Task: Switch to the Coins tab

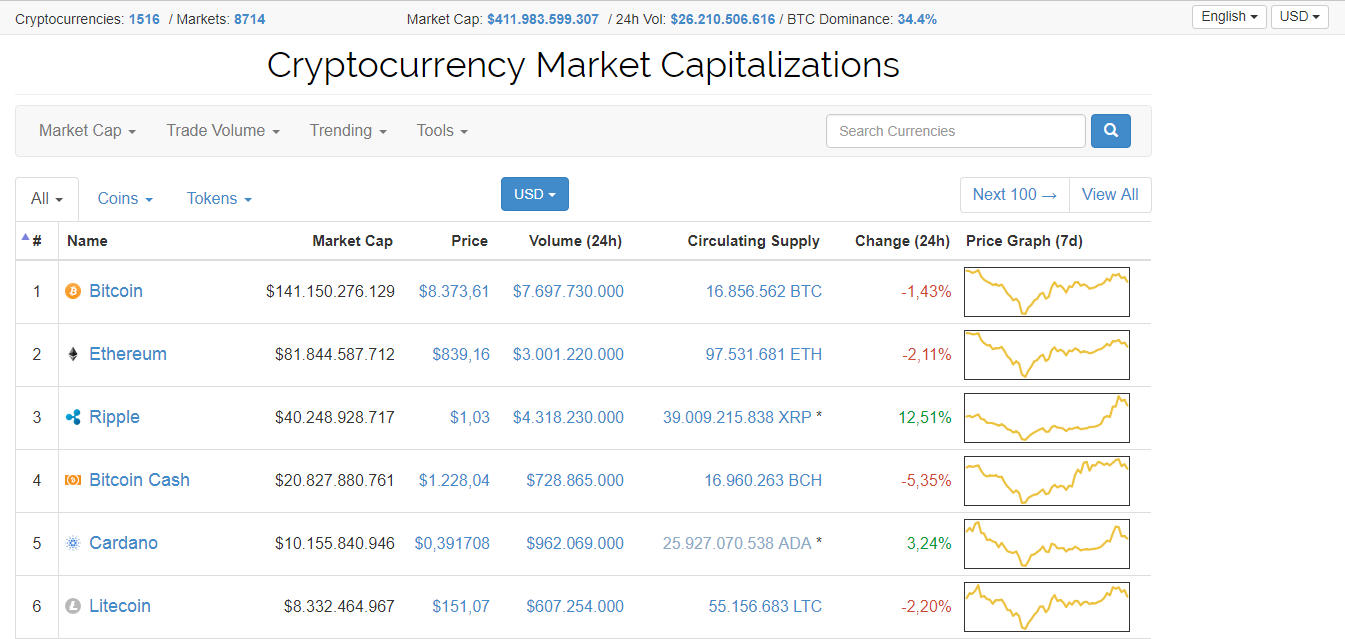Action: (x=125, y=199)
